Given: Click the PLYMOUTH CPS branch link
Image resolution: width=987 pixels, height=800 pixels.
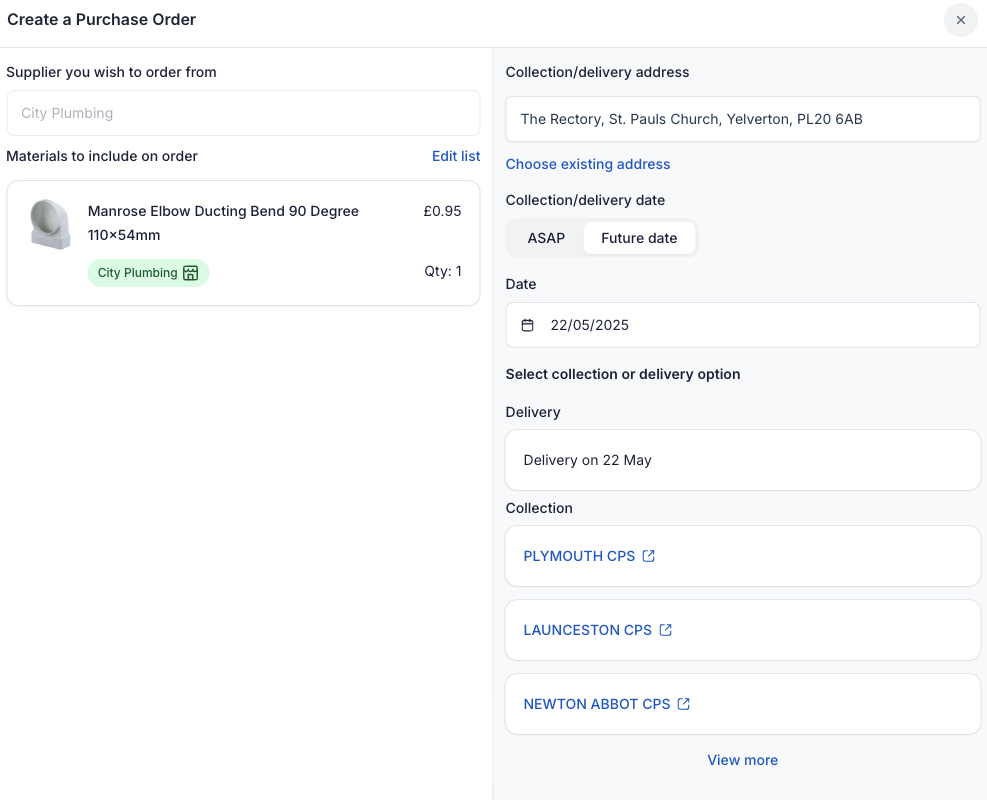Looking at the screenshot, I should click(x=579, y=556).
